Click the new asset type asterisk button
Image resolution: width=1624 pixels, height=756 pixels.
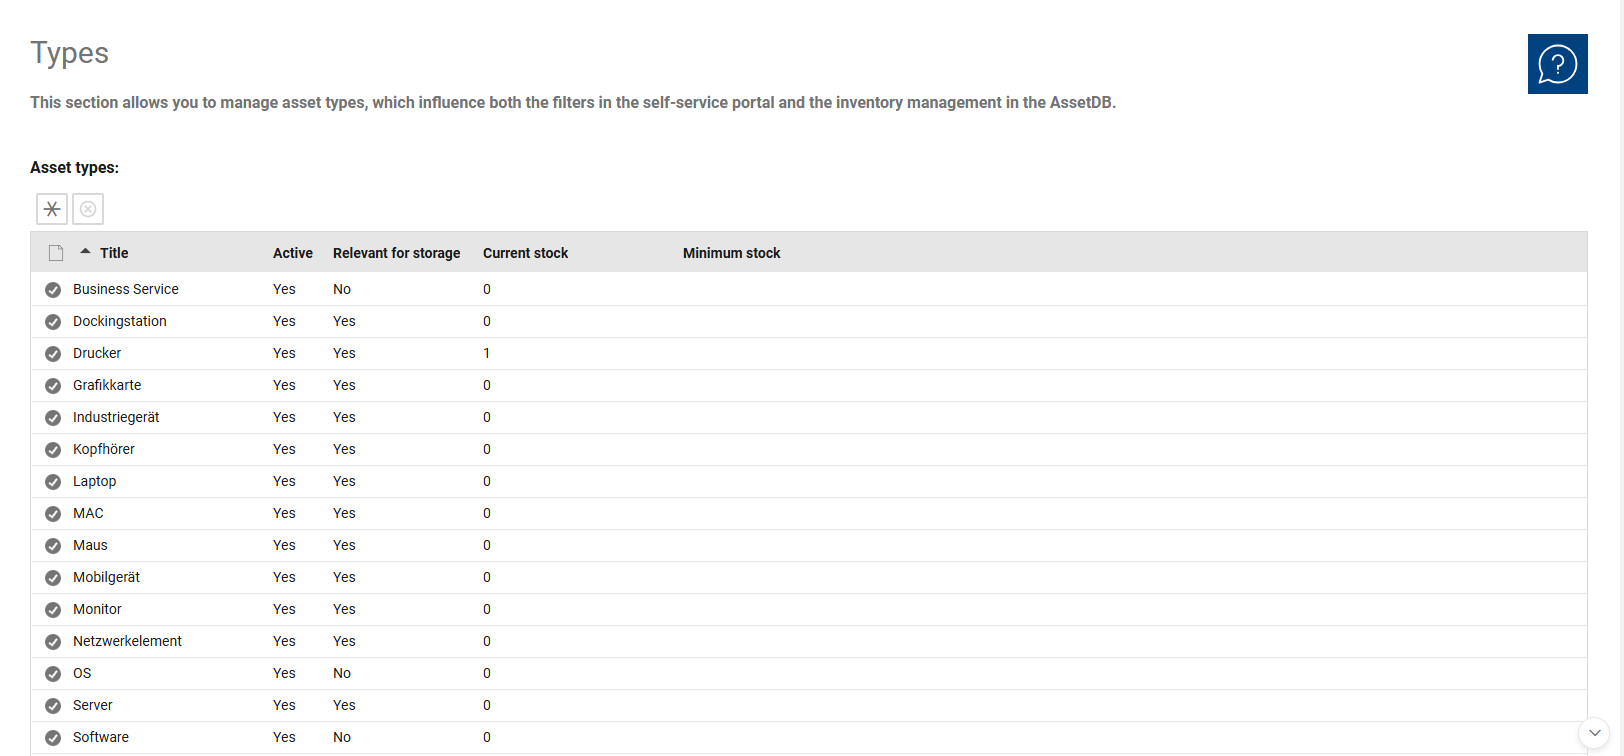(52, 209)
